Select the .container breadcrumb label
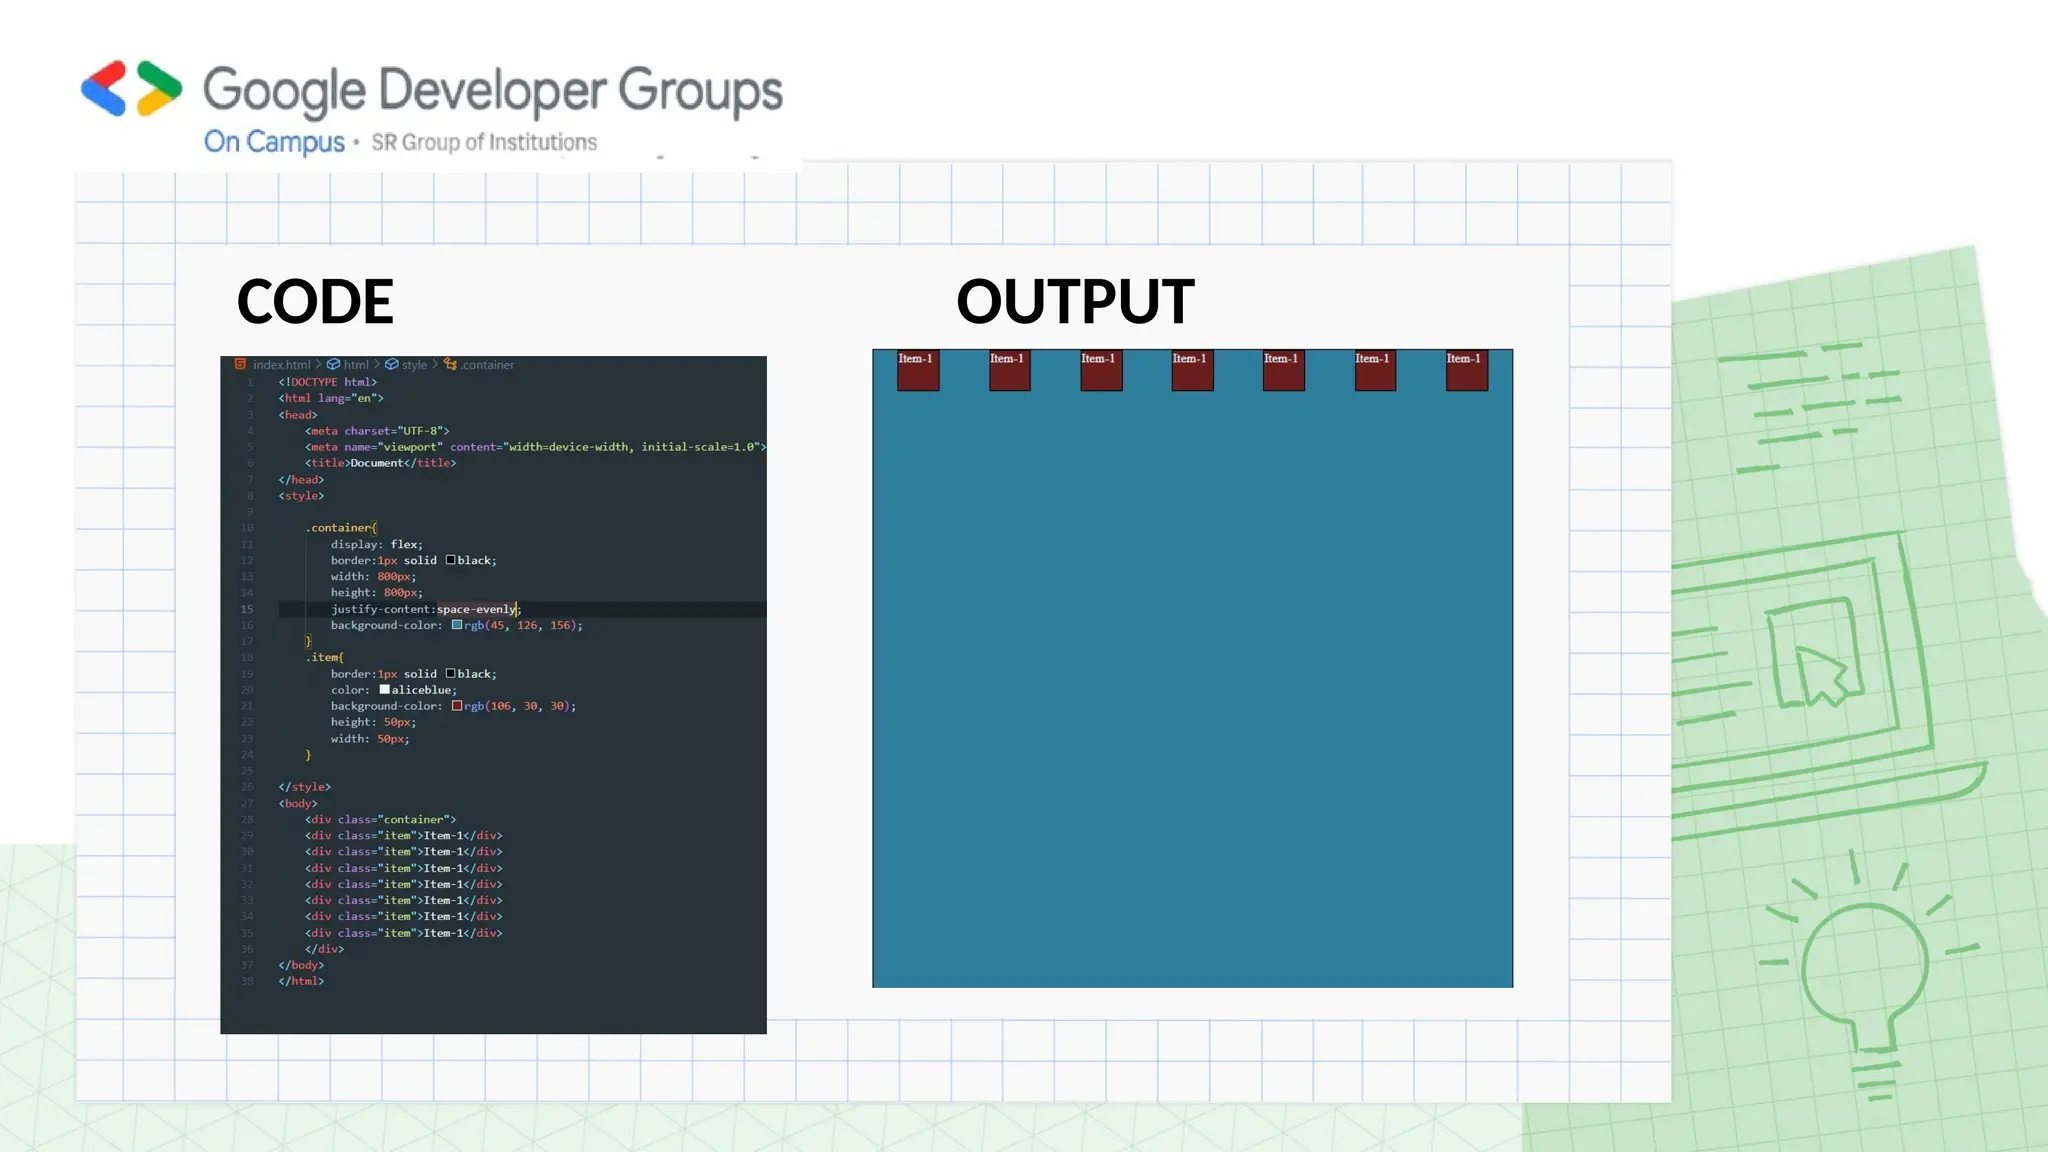 488,365
